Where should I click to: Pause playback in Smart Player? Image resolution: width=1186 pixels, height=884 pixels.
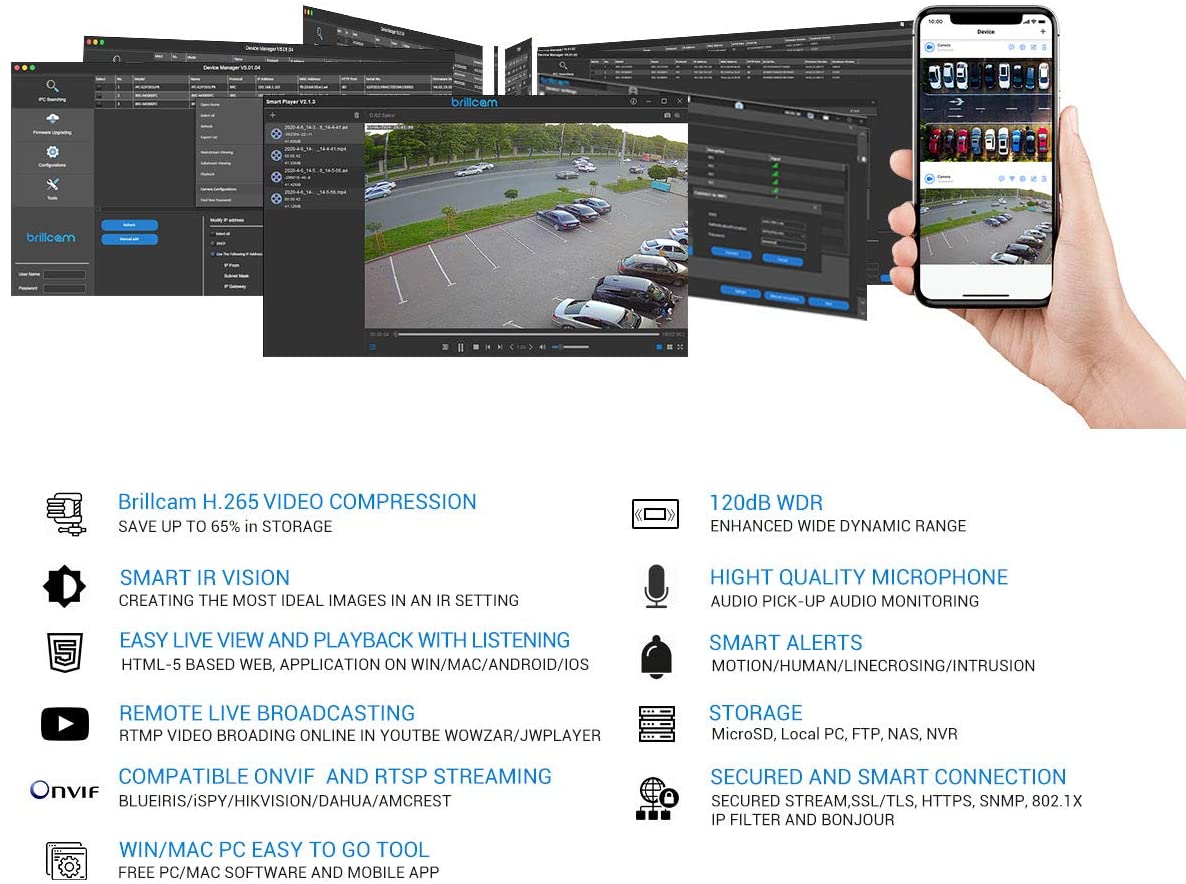(x=461, y=347)
